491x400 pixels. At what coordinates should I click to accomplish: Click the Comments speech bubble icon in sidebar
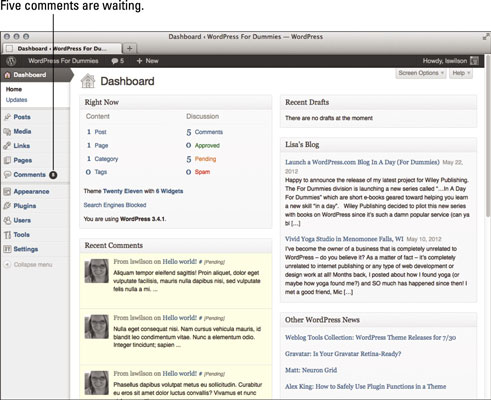pyautogui.click(x=7, y=175)
